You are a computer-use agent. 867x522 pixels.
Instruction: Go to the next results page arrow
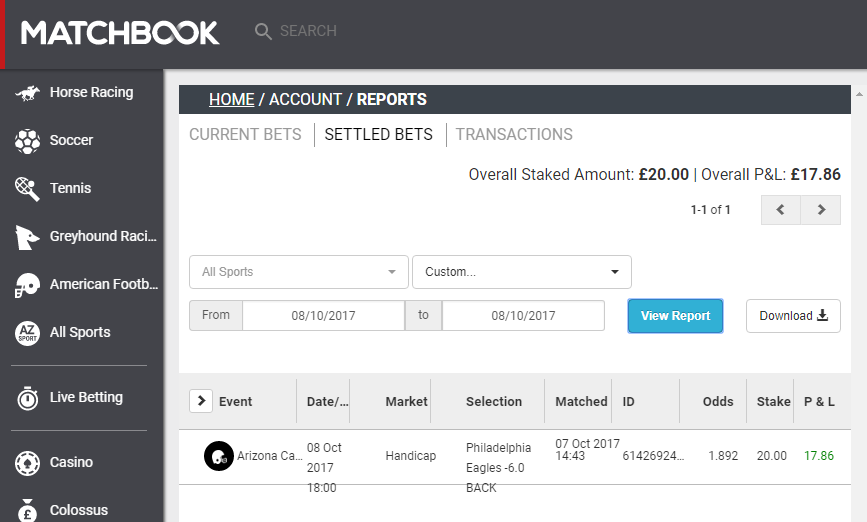pyautogui.click(x=821, y=210)
